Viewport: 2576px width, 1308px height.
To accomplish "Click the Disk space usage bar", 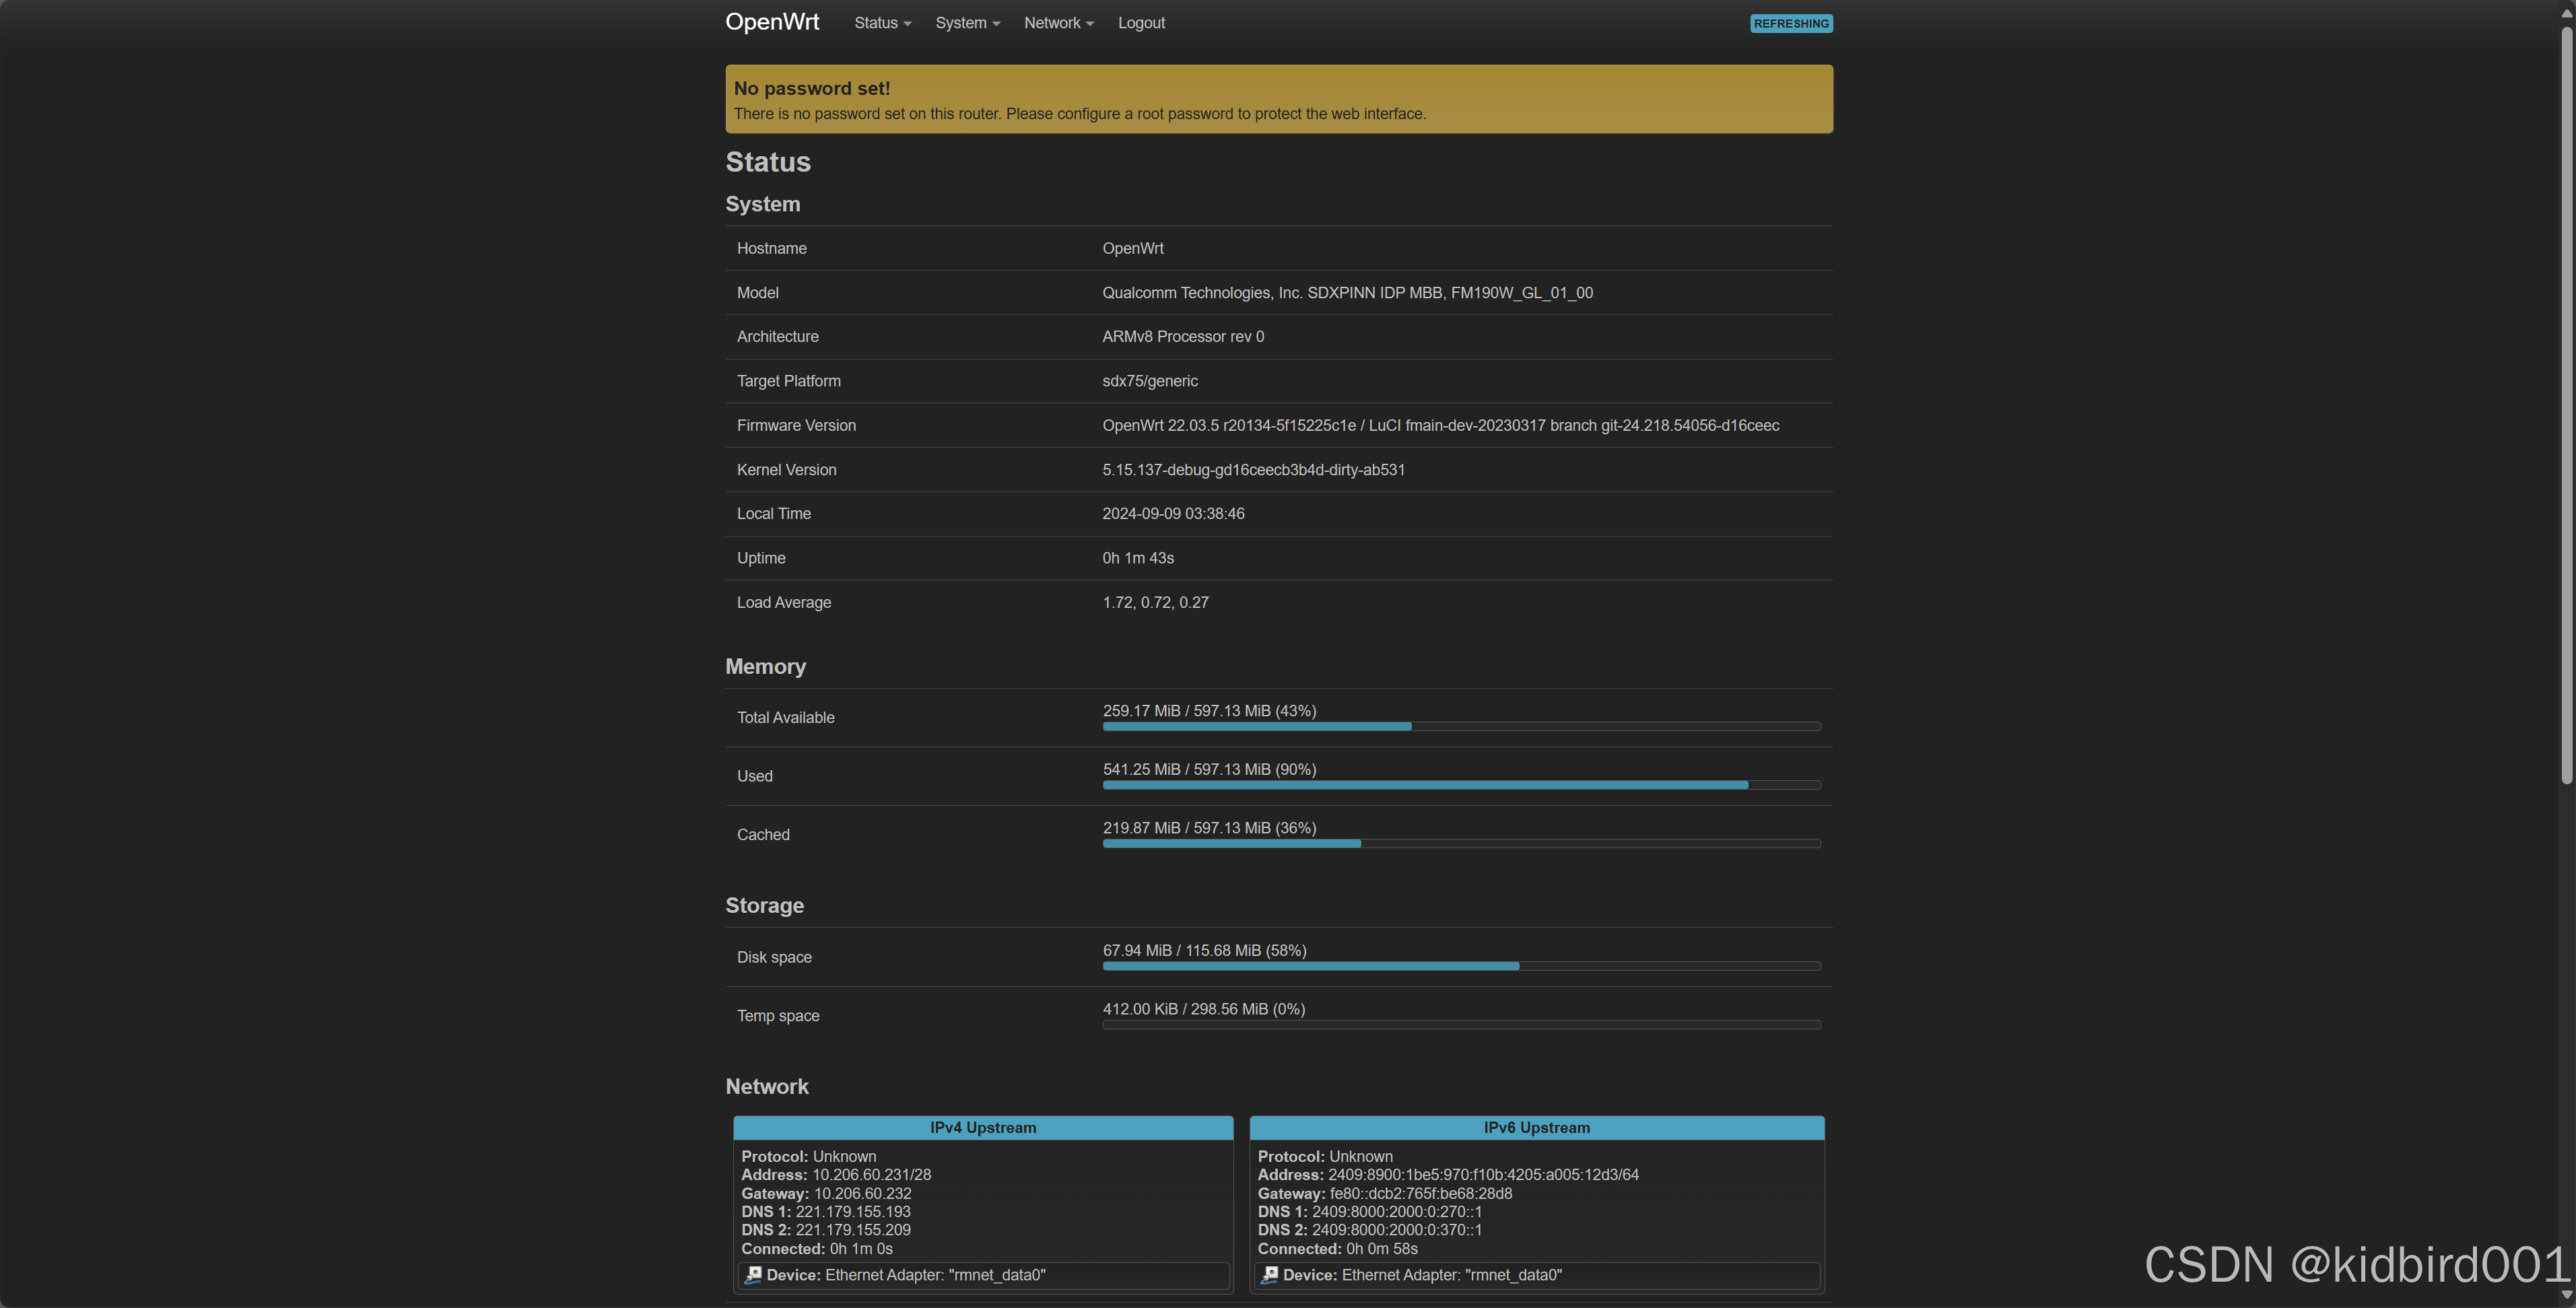I will (x=1460, y=966).
